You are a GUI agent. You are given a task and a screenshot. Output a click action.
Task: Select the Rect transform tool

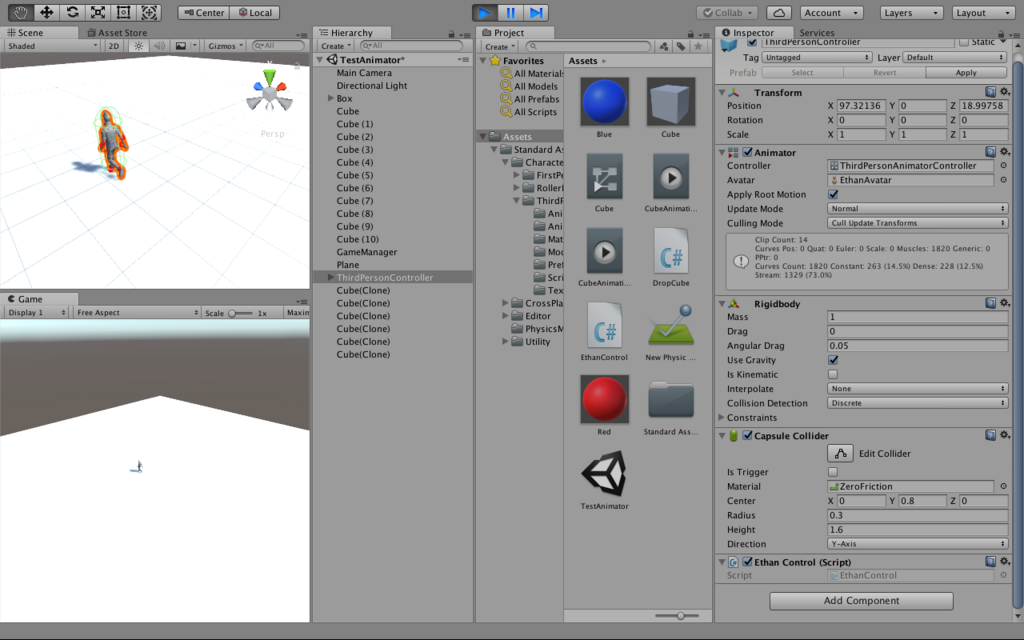123,12
